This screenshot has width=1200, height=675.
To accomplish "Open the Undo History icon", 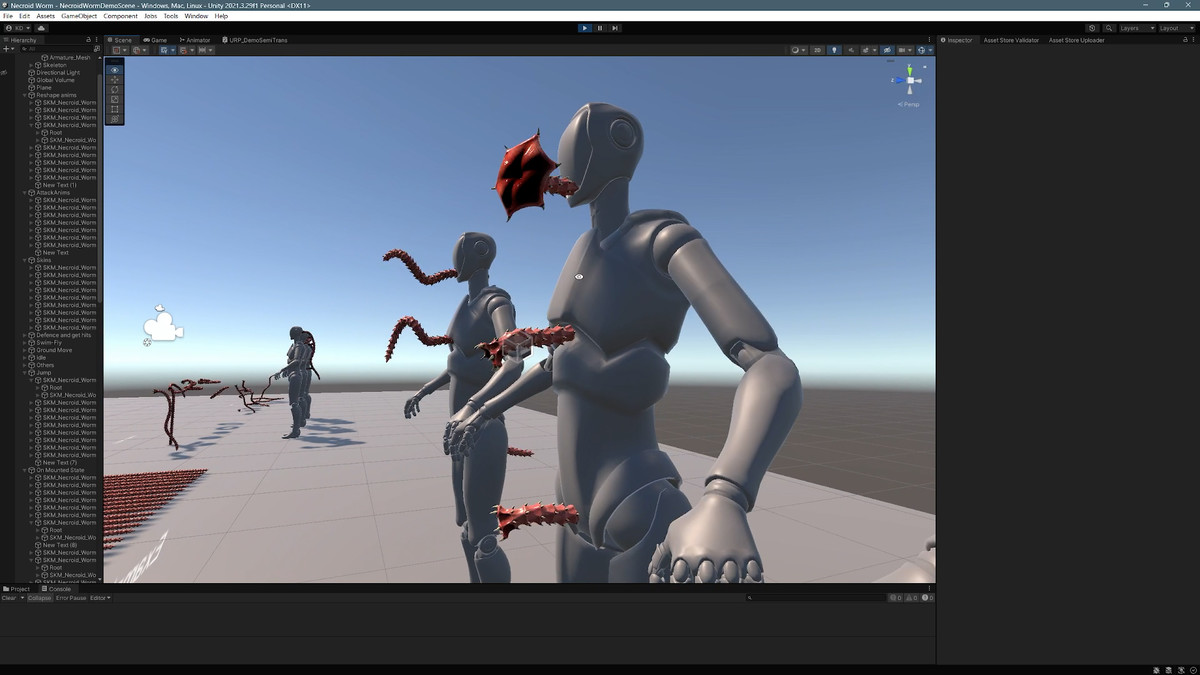I will click(x=1092, y=28).
